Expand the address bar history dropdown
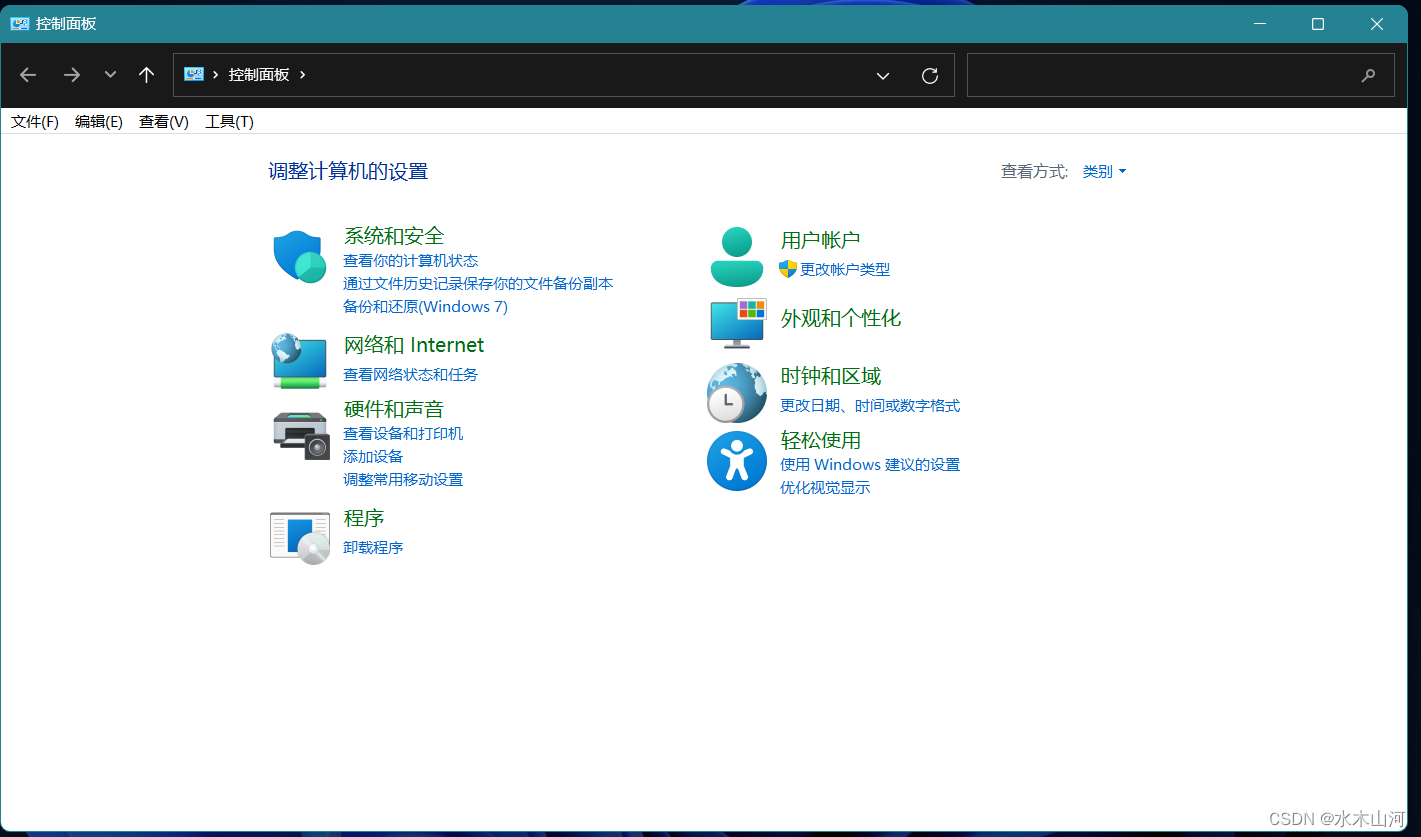1421x837 pixels. 883,75
